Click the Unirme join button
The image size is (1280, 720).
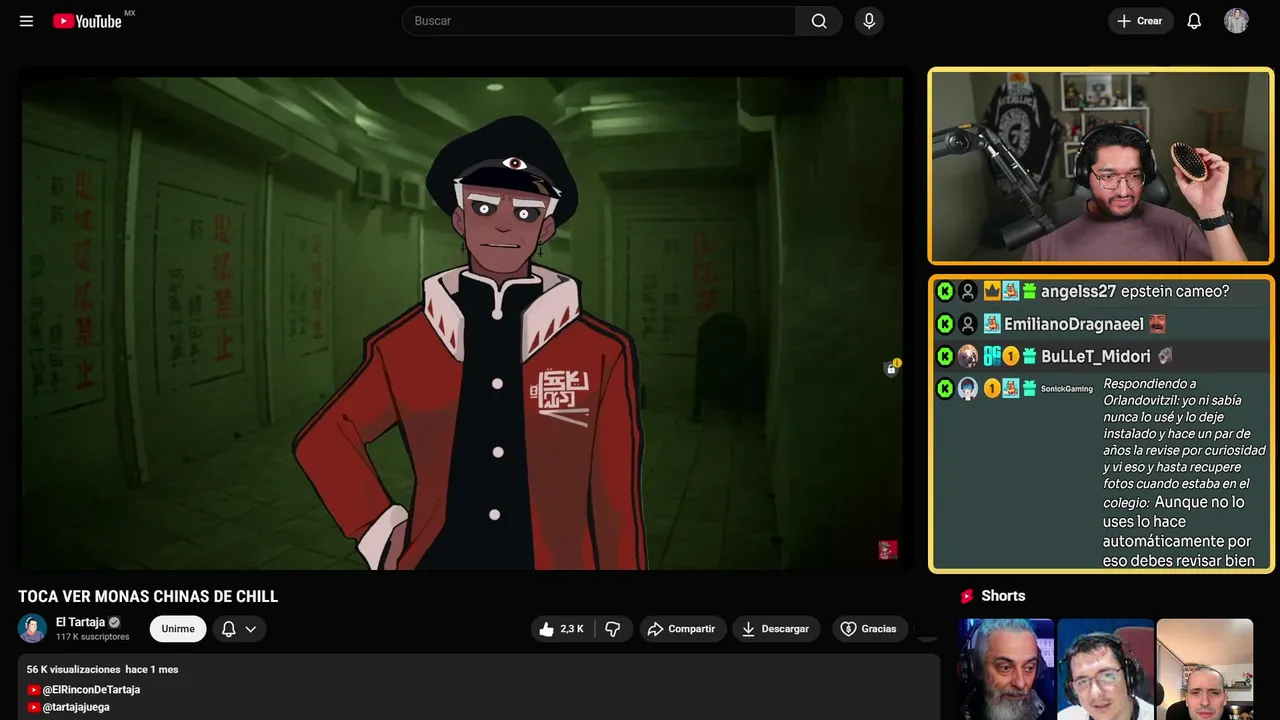point(178,629)
